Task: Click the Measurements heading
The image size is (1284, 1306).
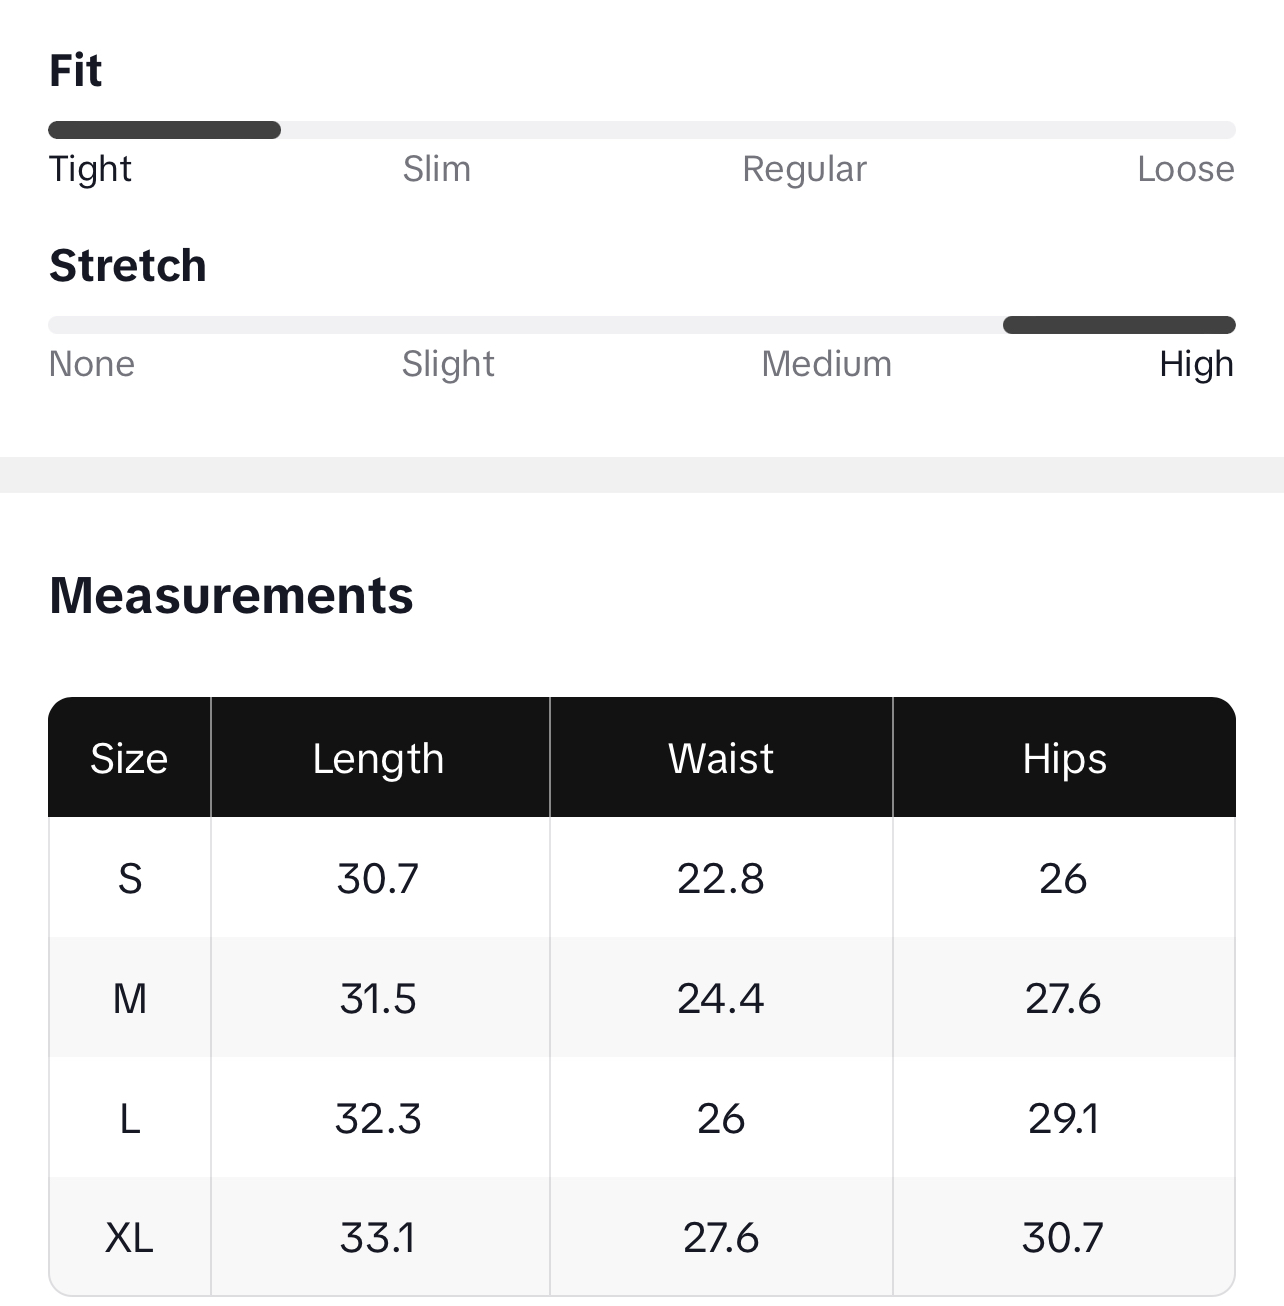Action: coord(231,596)
